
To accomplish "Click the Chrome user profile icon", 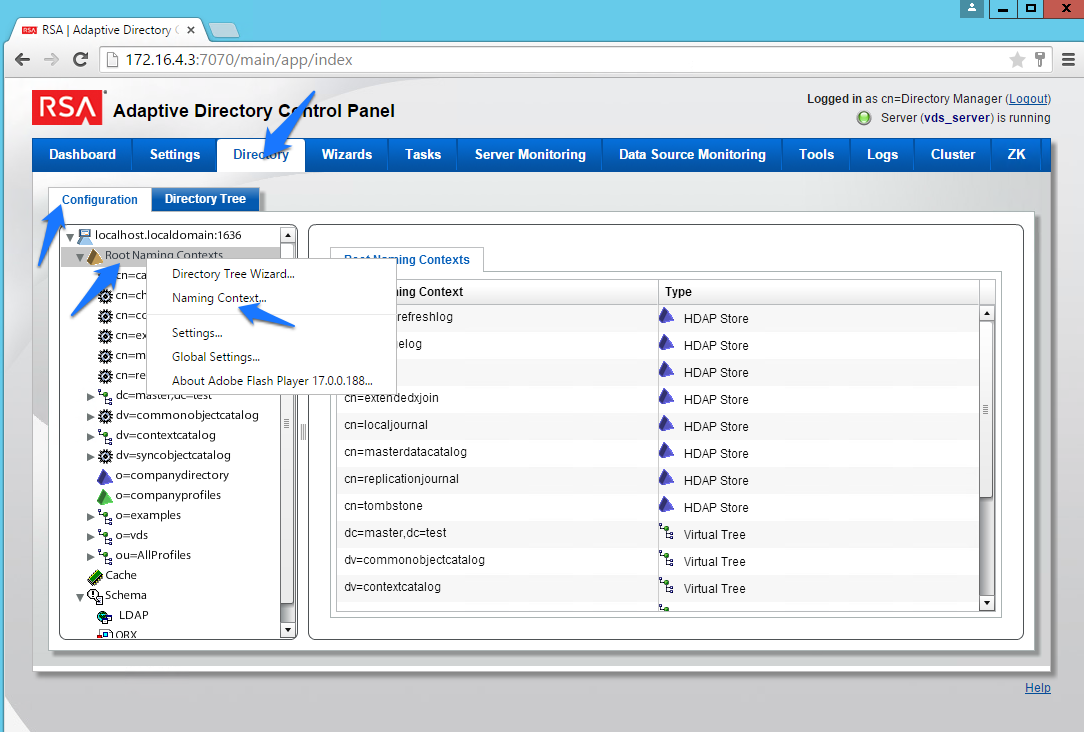I will tap(971, 8).
